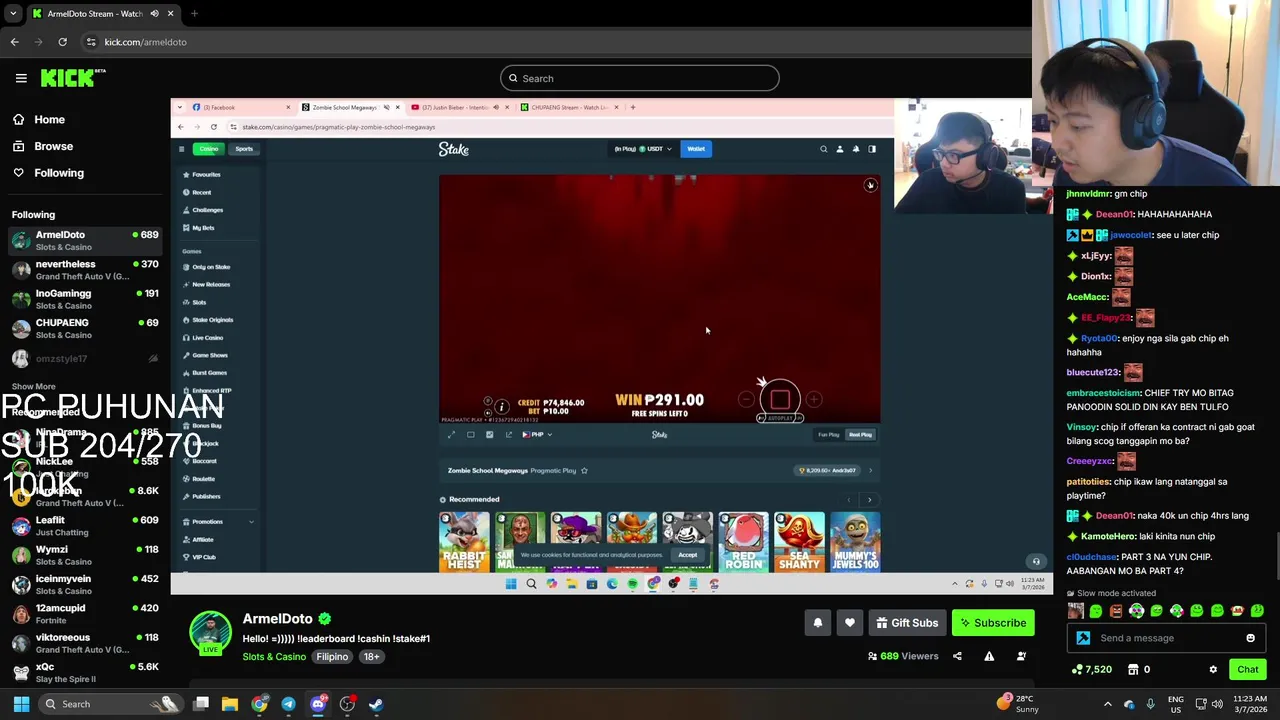1280x720 pixels.
Task: Click the share stream icon
Action: pos(957,656)
